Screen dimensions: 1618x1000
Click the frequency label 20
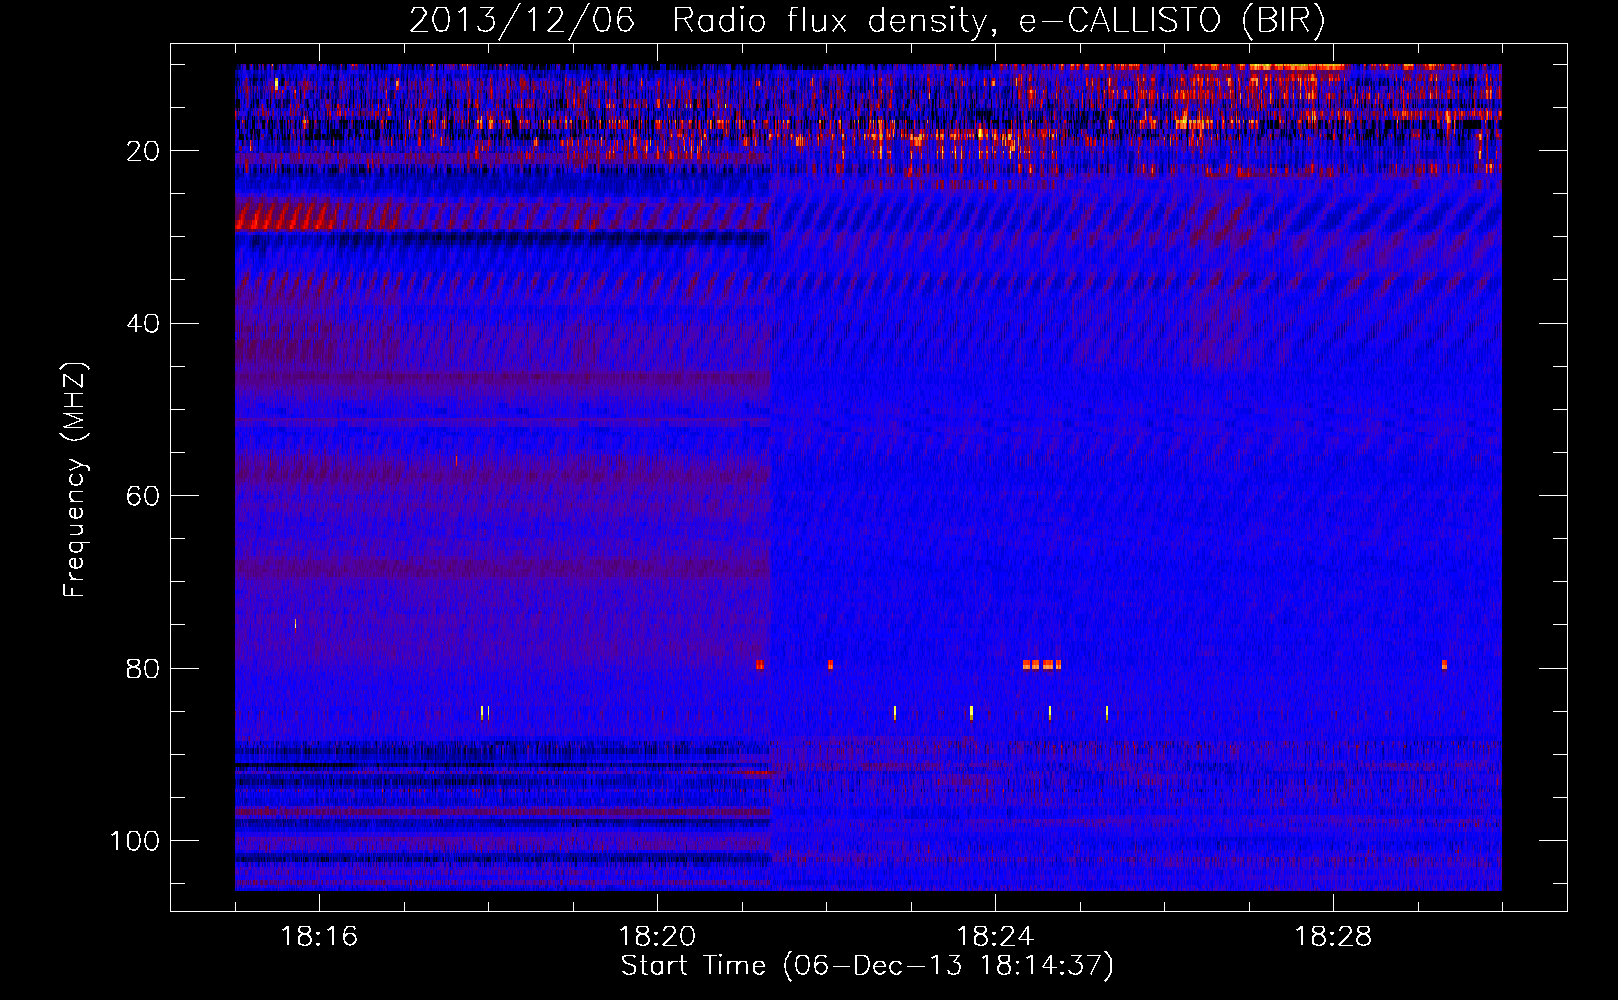[144, 151]
